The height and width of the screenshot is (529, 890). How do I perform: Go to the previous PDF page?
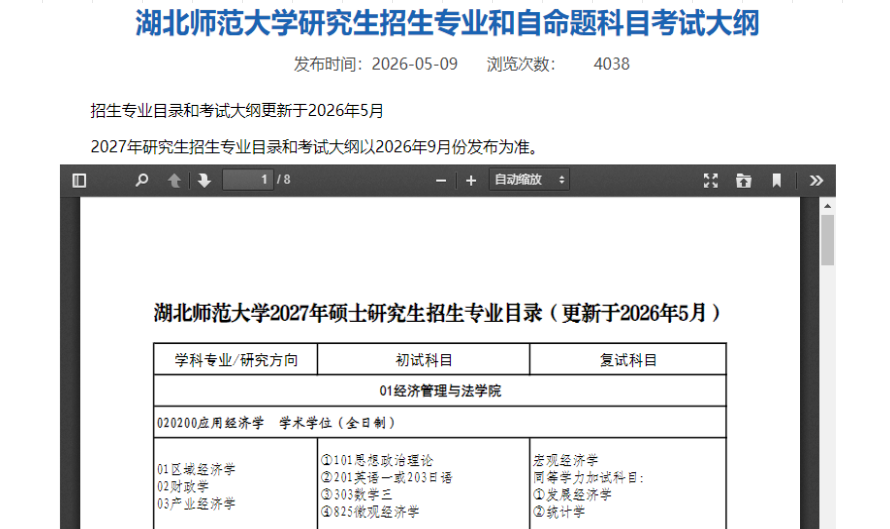pos(174,180)
